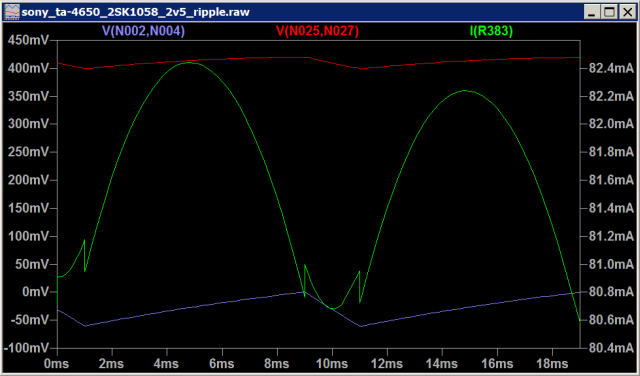Maximize the waveform window
Viewport: 640px width, 376px height.
coord(609,12)
